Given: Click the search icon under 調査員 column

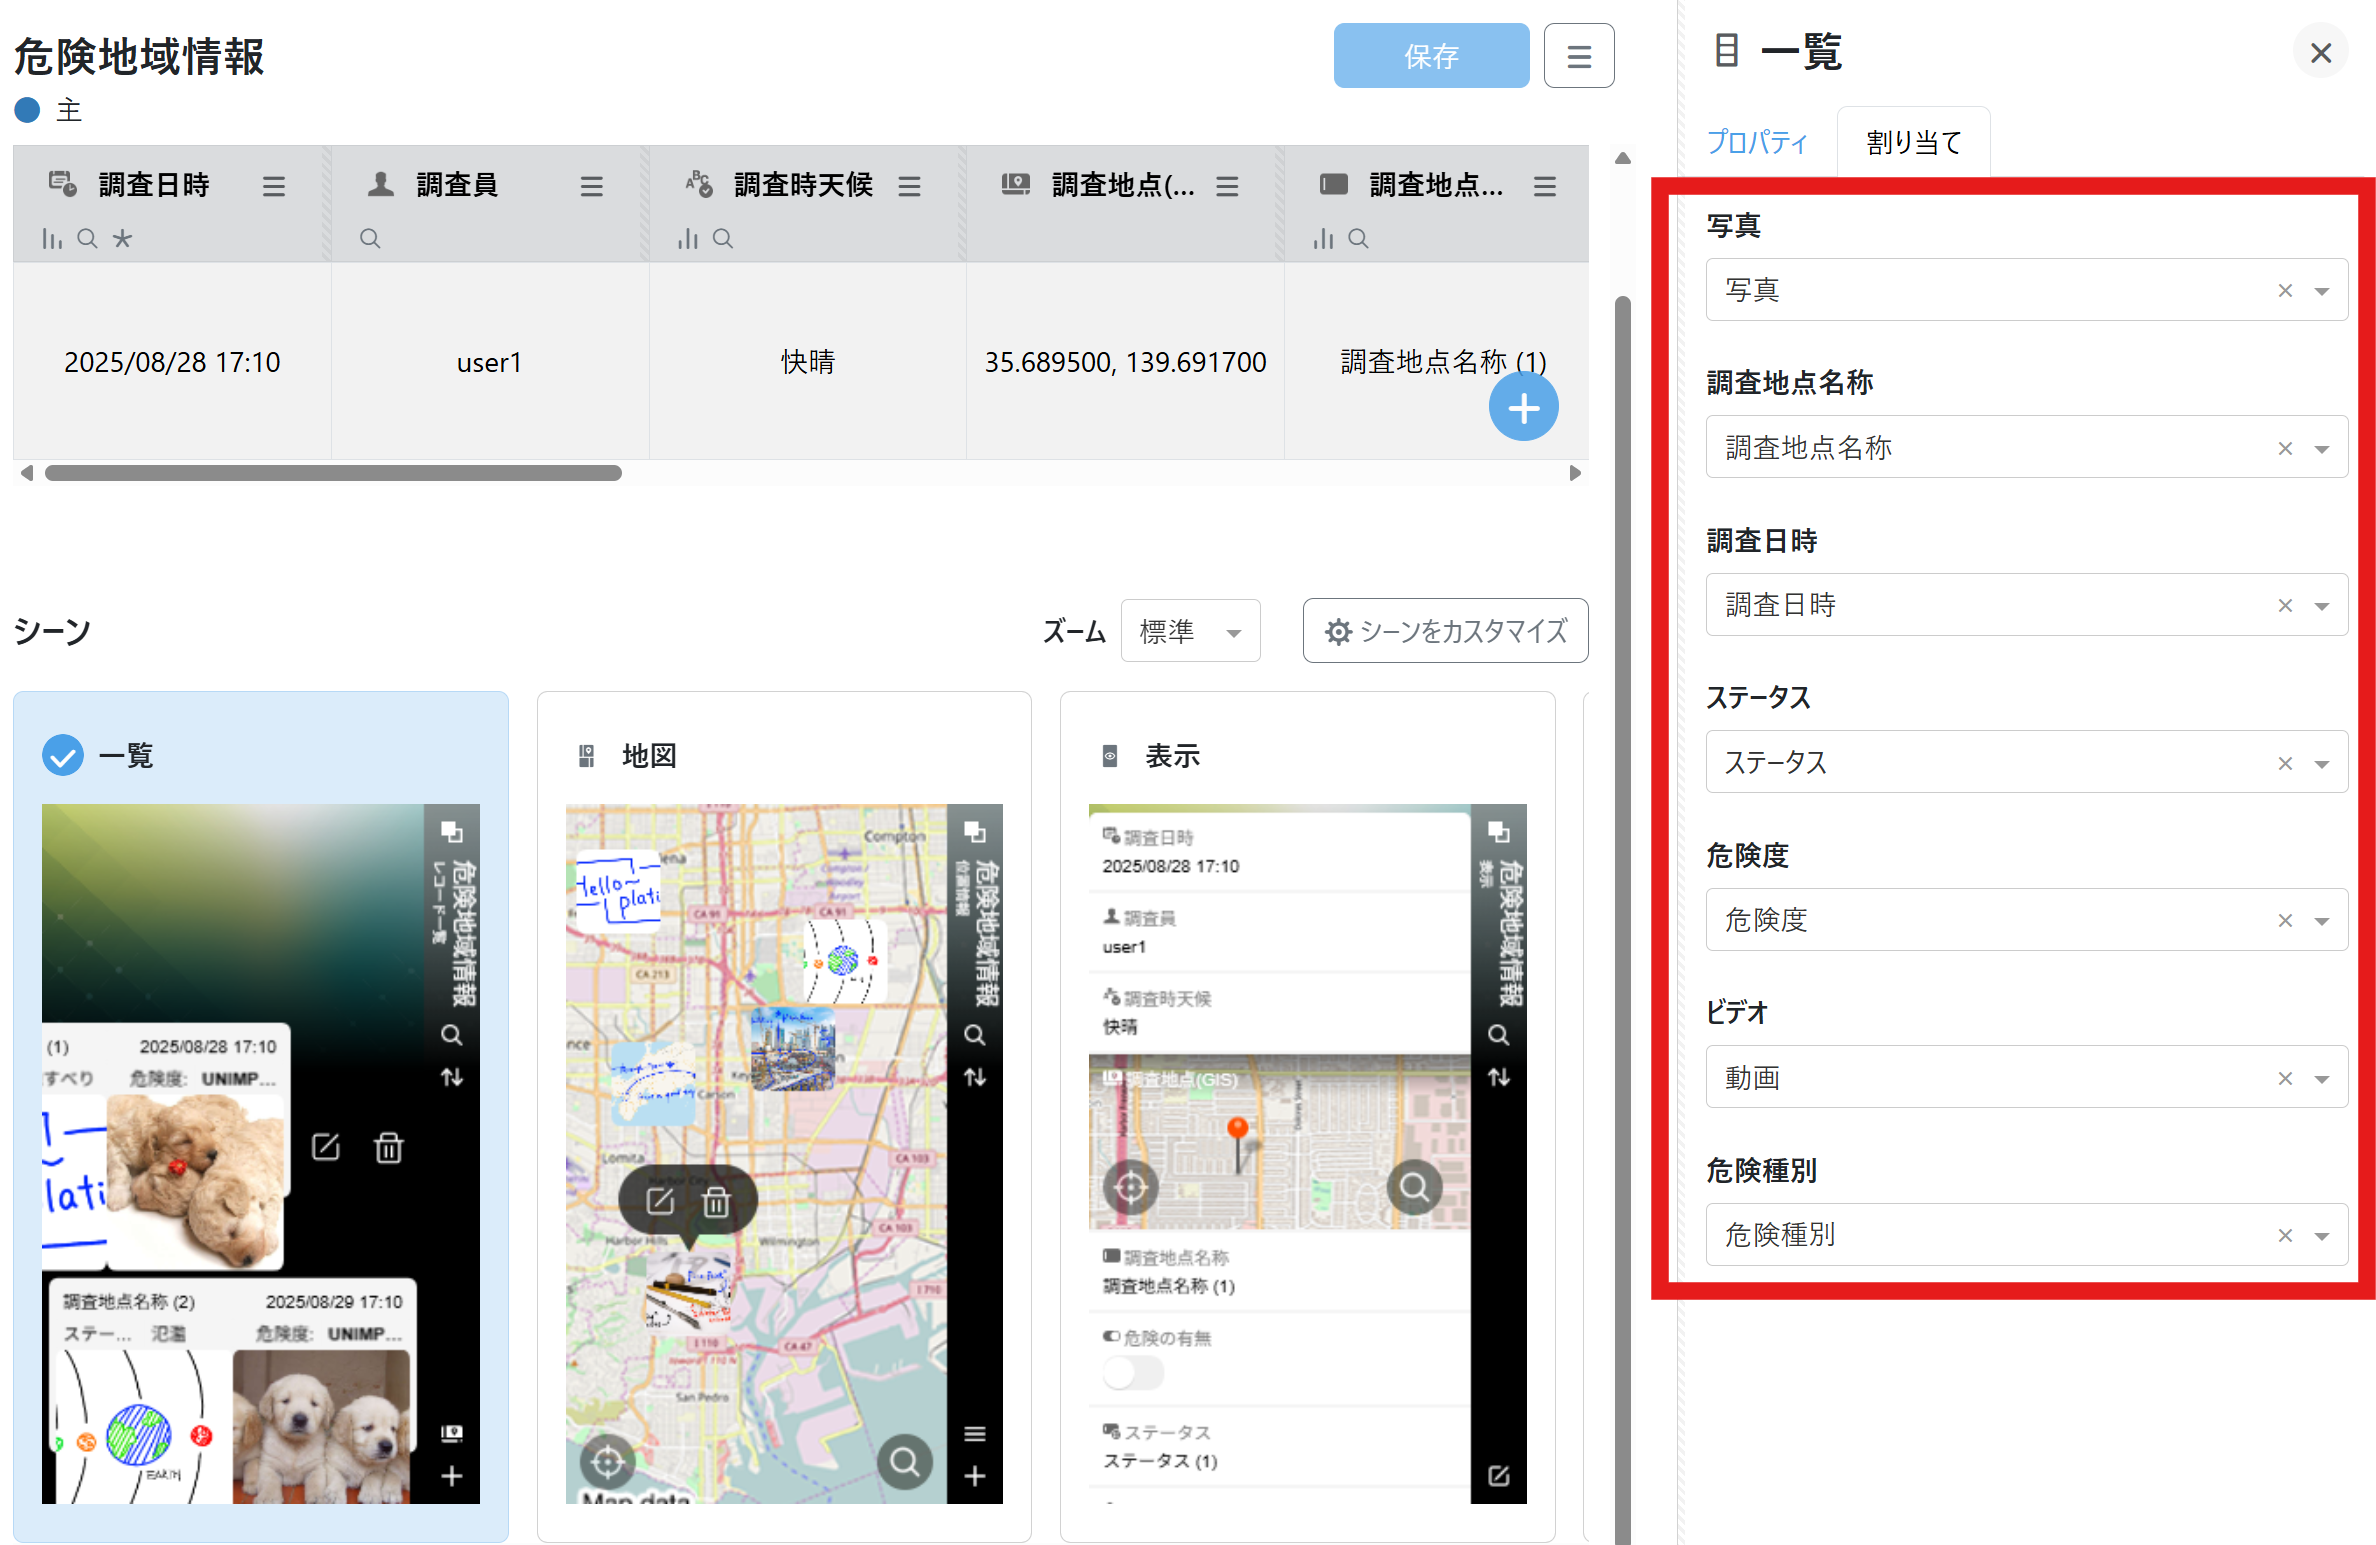Looking at the screenshot, I should click(x=370, y=238).
